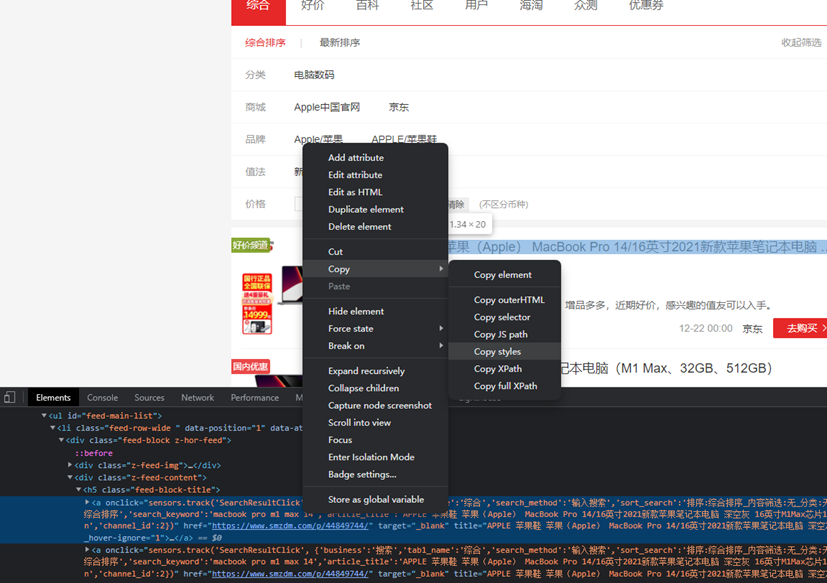Open the M1 Max、32GB、512GB product title
The image size is (827, 583).
point(666,368)
